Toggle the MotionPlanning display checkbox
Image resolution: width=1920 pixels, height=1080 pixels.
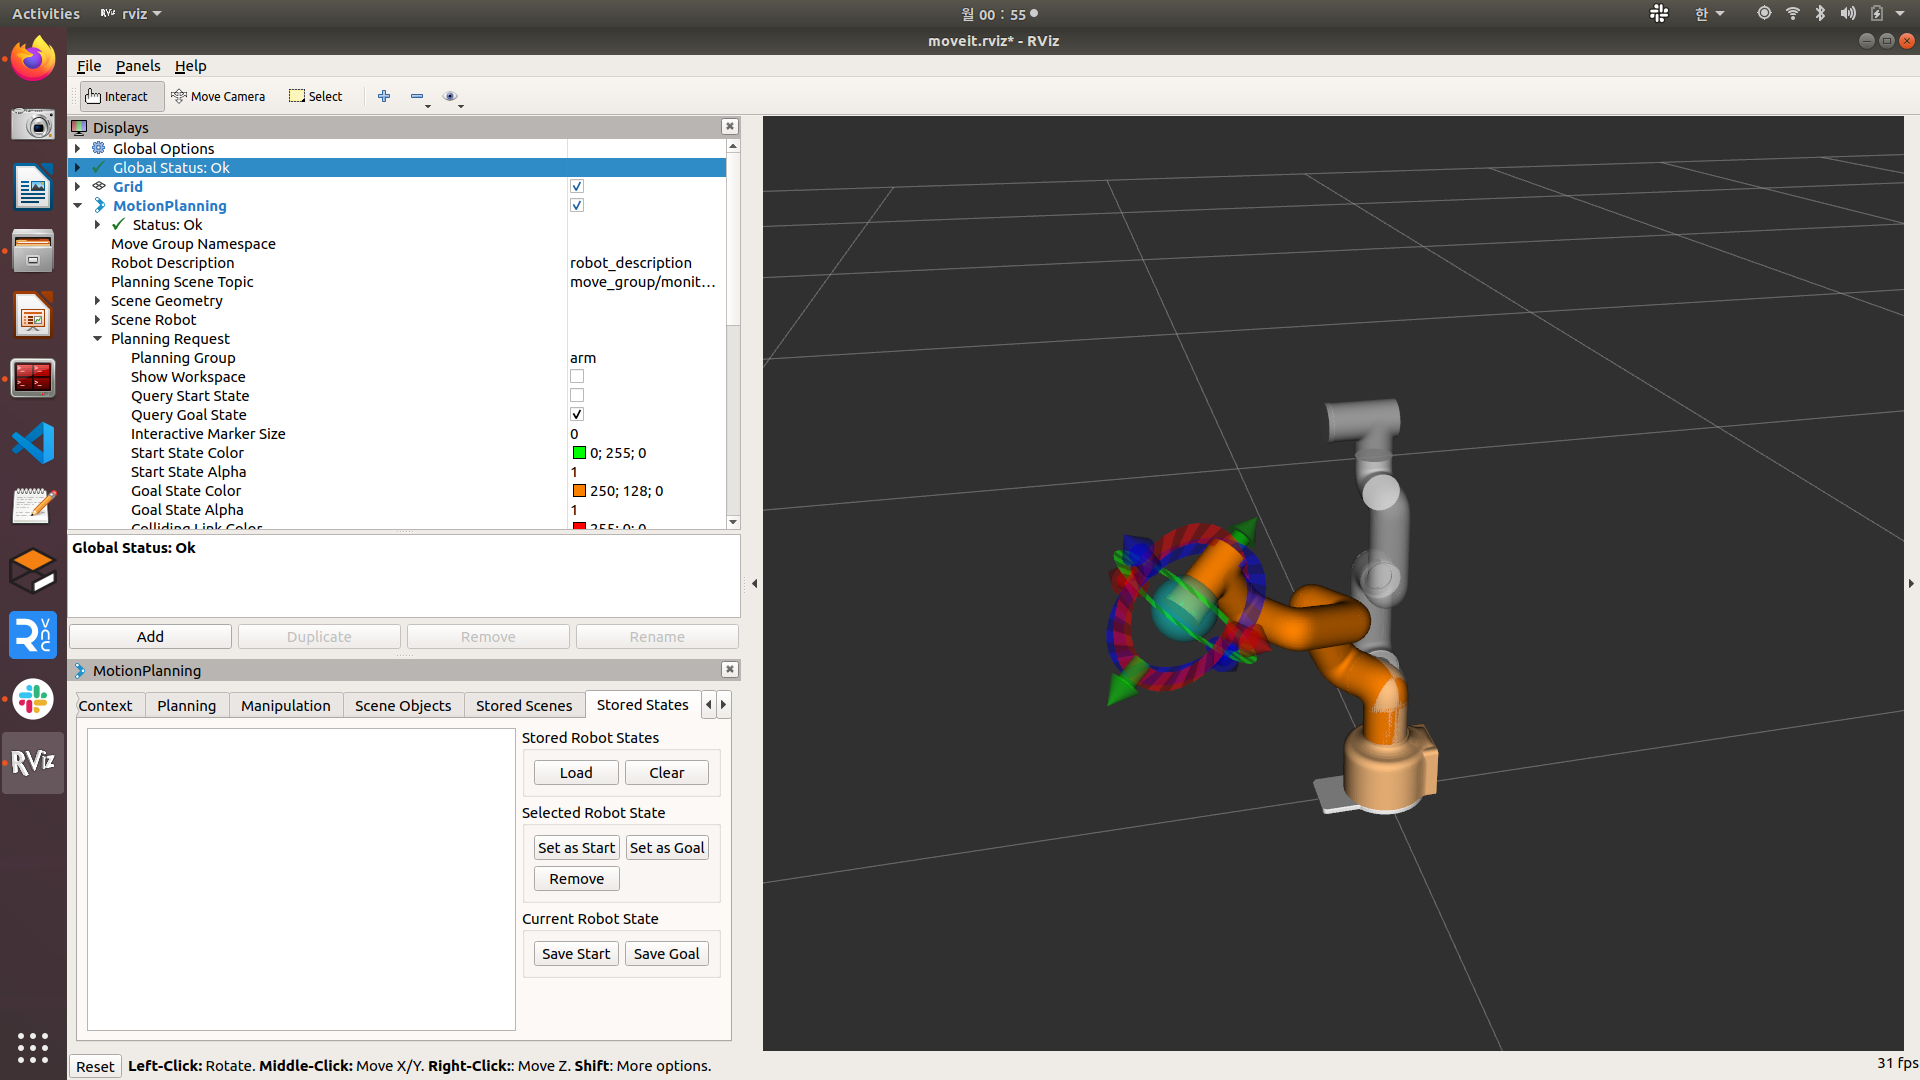click(x=577, y=205)
